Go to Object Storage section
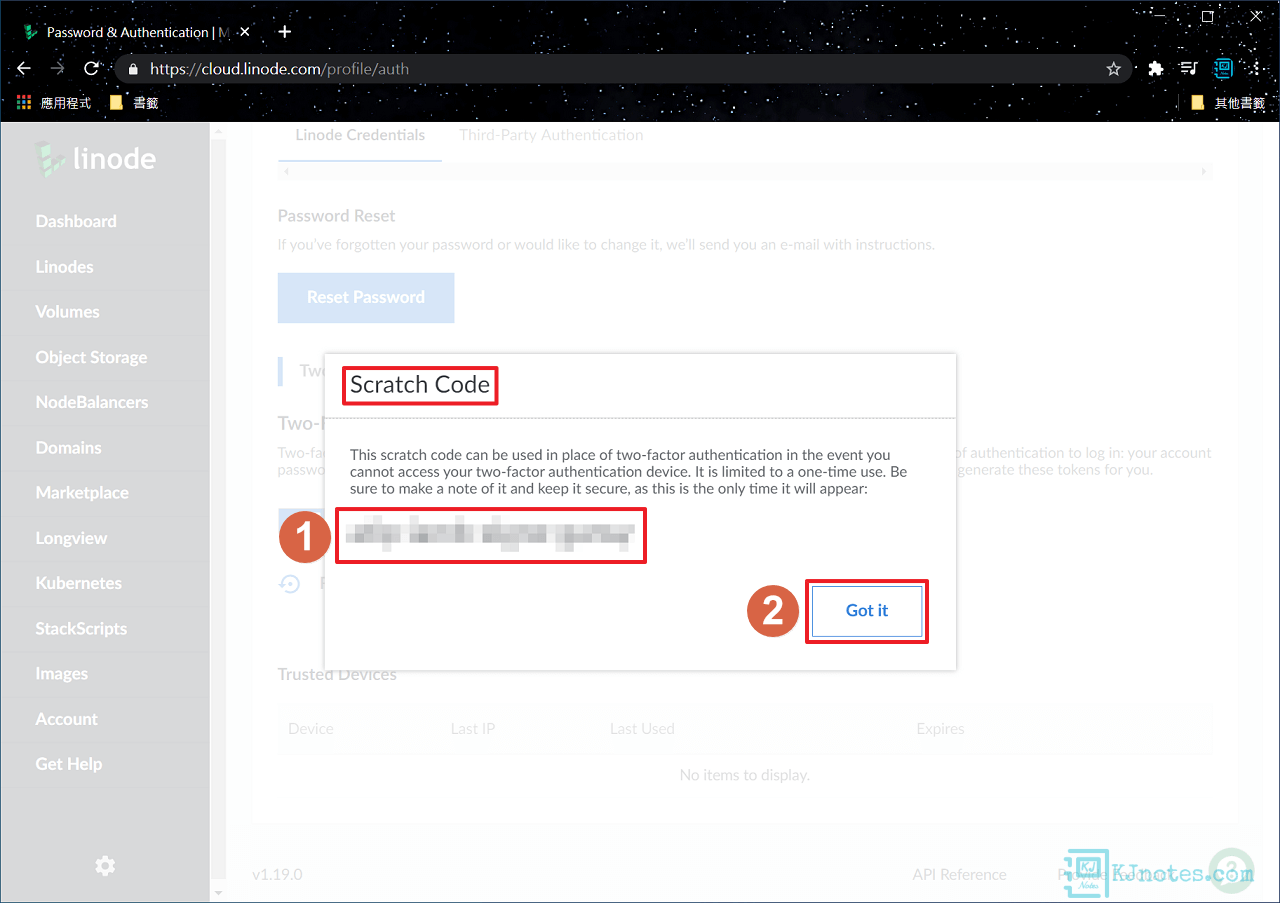Viewport: 1280px width, 903px height. point(91,357)
